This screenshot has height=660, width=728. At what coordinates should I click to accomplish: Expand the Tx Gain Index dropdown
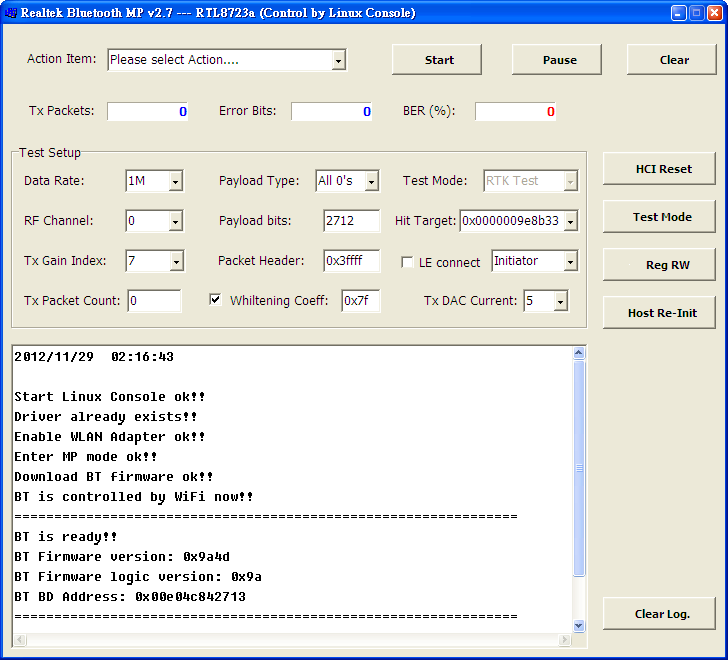[x=176, y=261]
